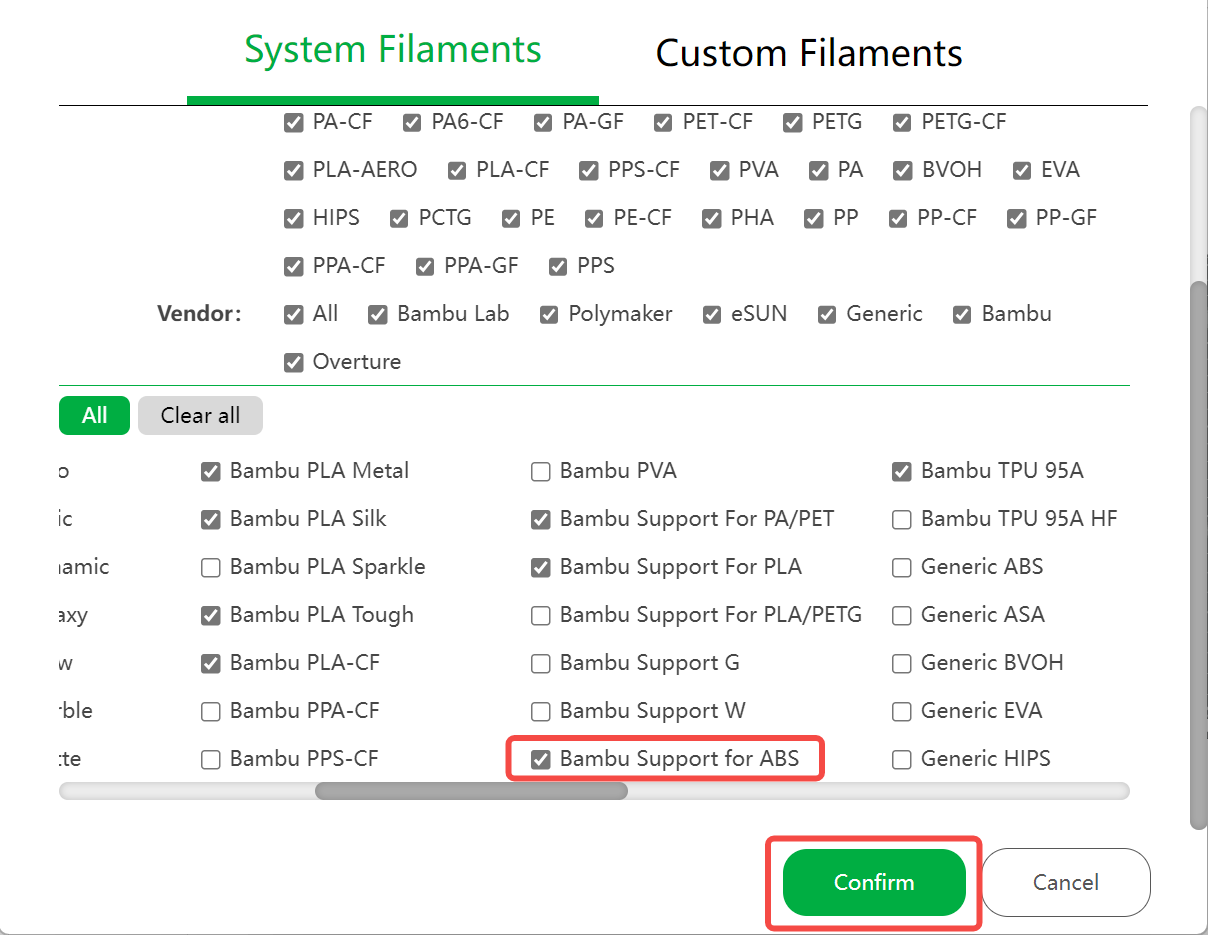Click the Cancel button
This screenshot has height=935, width=1208.
1066,882
